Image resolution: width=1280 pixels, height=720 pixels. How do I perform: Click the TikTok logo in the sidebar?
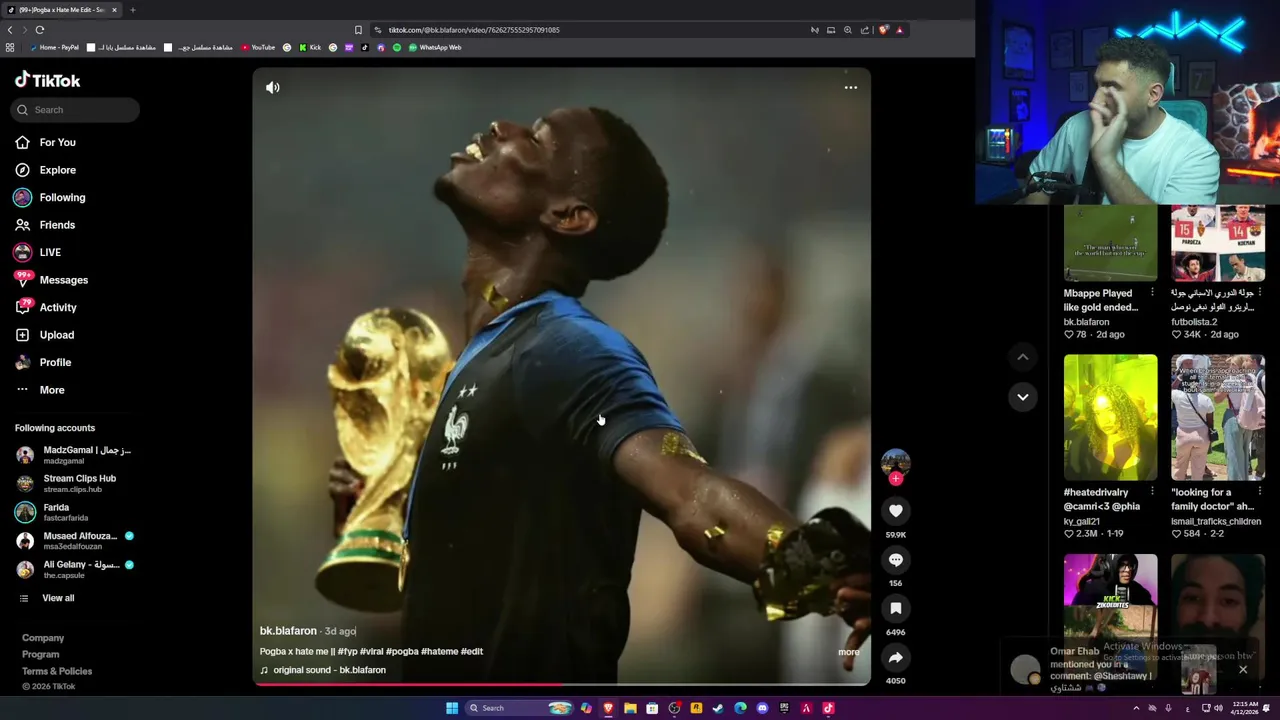(47, 80)
